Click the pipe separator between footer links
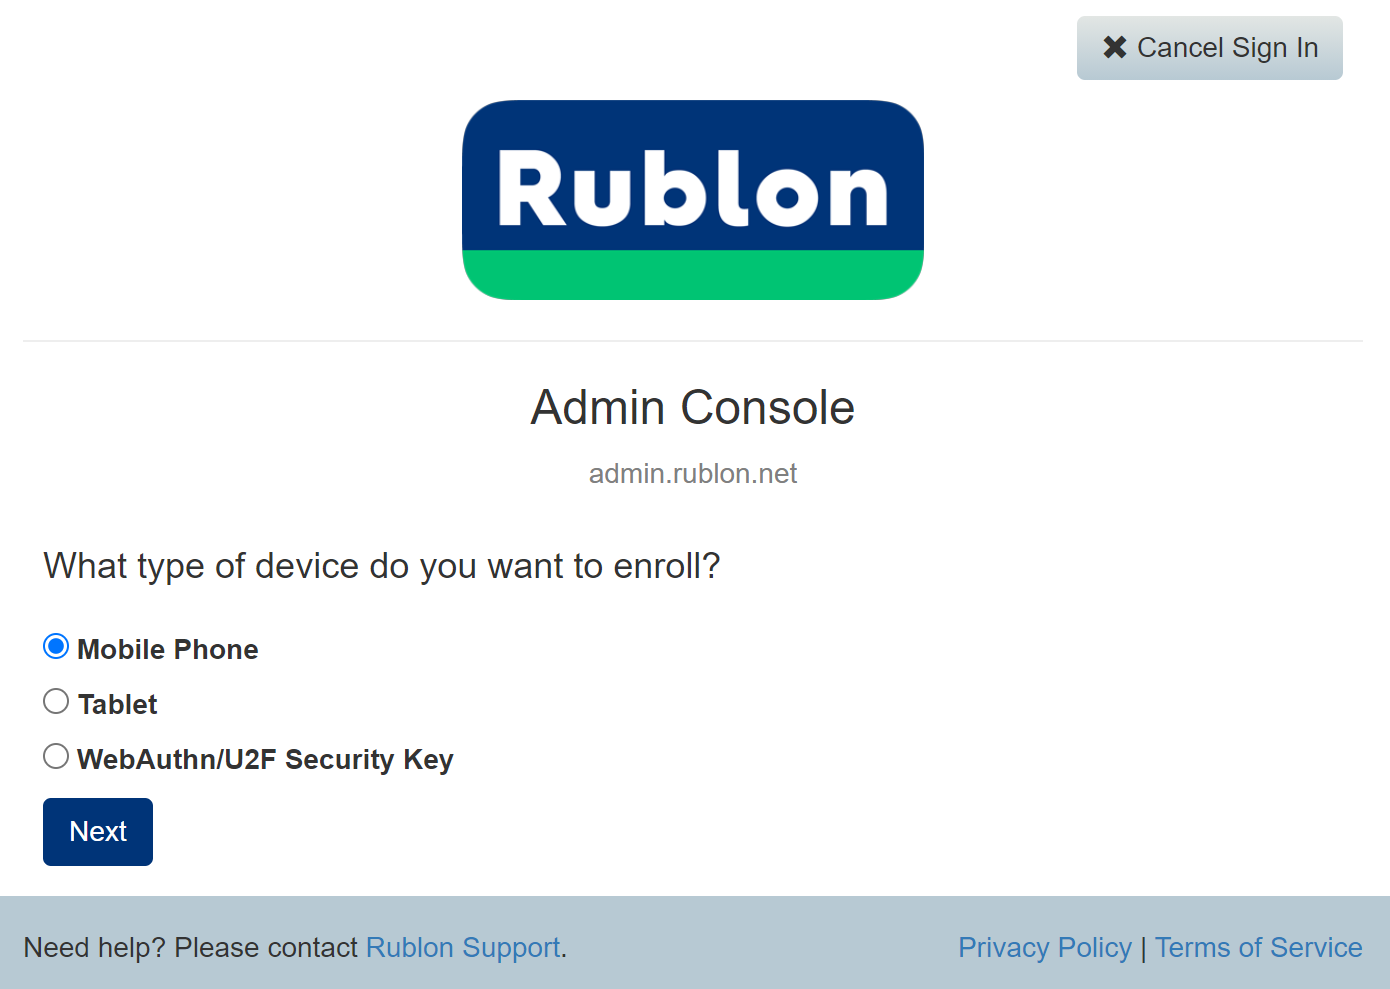Image resolution: width=1390 pixels, height=989 pixels. [x=1143, y=948]
